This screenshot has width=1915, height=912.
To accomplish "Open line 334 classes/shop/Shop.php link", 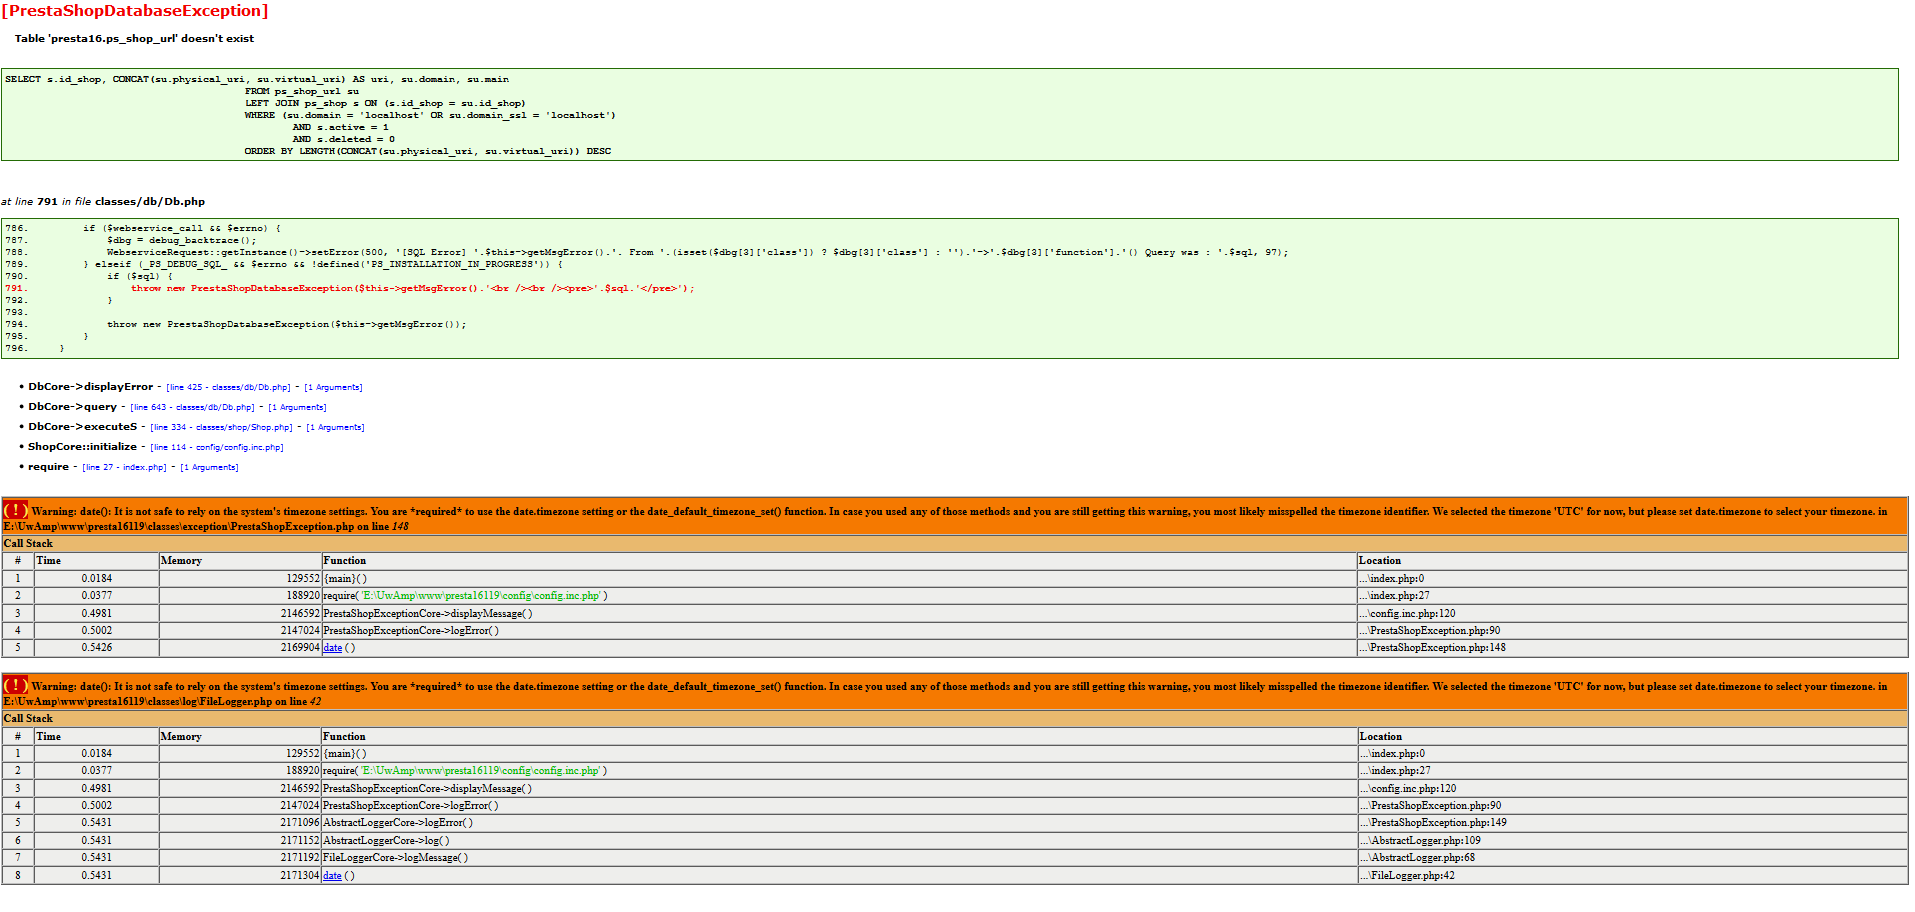I will click(222, 427).
